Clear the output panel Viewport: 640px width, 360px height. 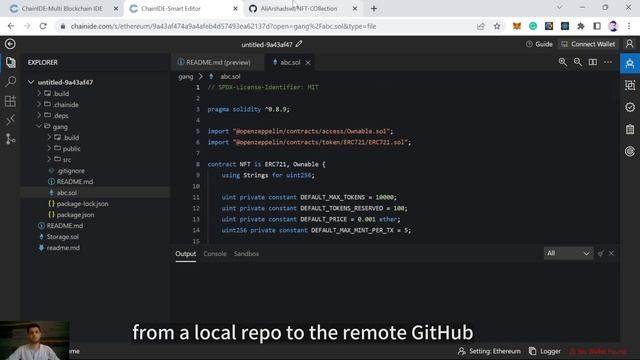point(600,253)
